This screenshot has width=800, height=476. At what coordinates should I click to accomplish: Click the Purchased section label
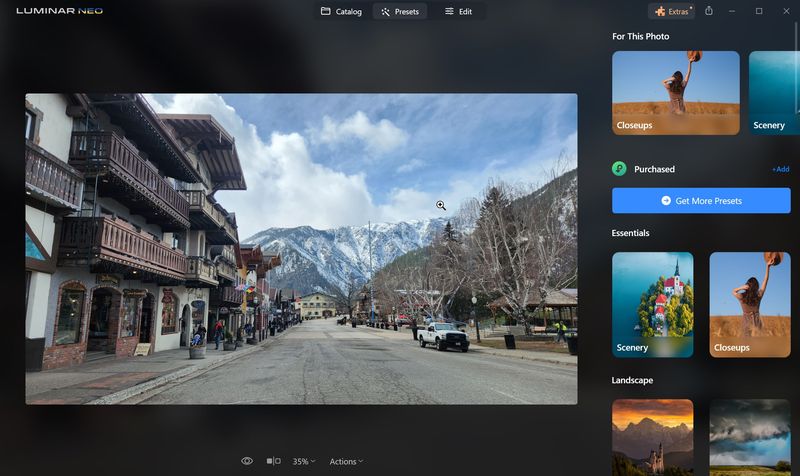[x=654, y=169]
